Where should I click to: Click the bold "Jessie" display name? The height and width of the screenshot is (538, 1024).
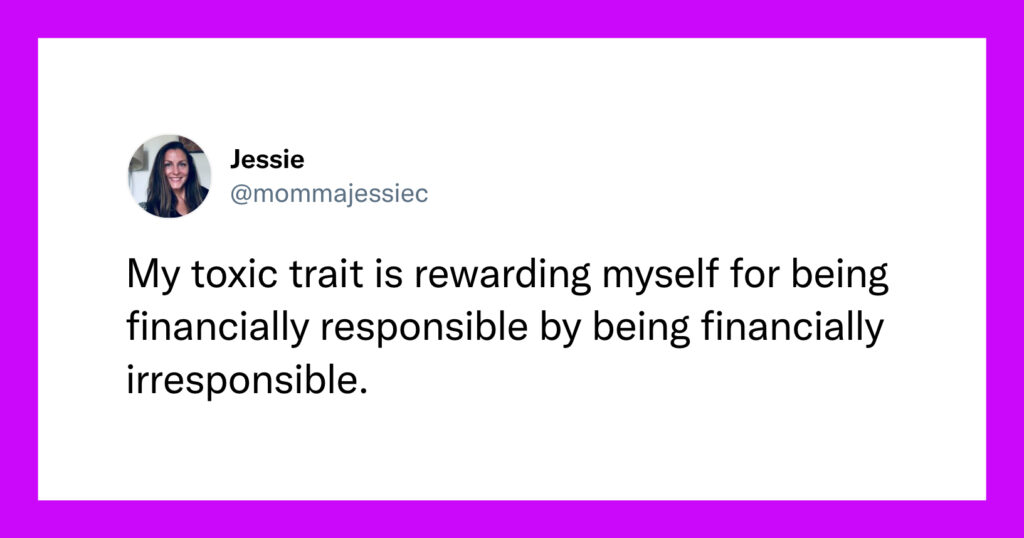[267, 159]
